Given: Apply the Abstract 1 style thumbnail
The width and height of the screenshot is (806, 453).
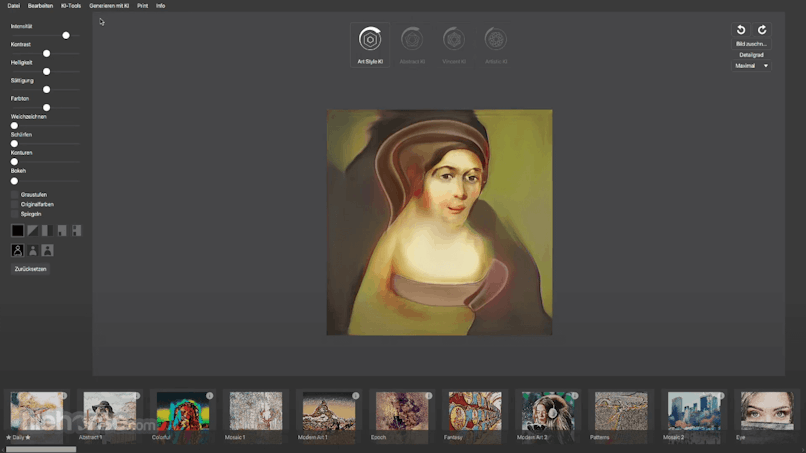Looking at the screenshot, I should coord(109,411).
